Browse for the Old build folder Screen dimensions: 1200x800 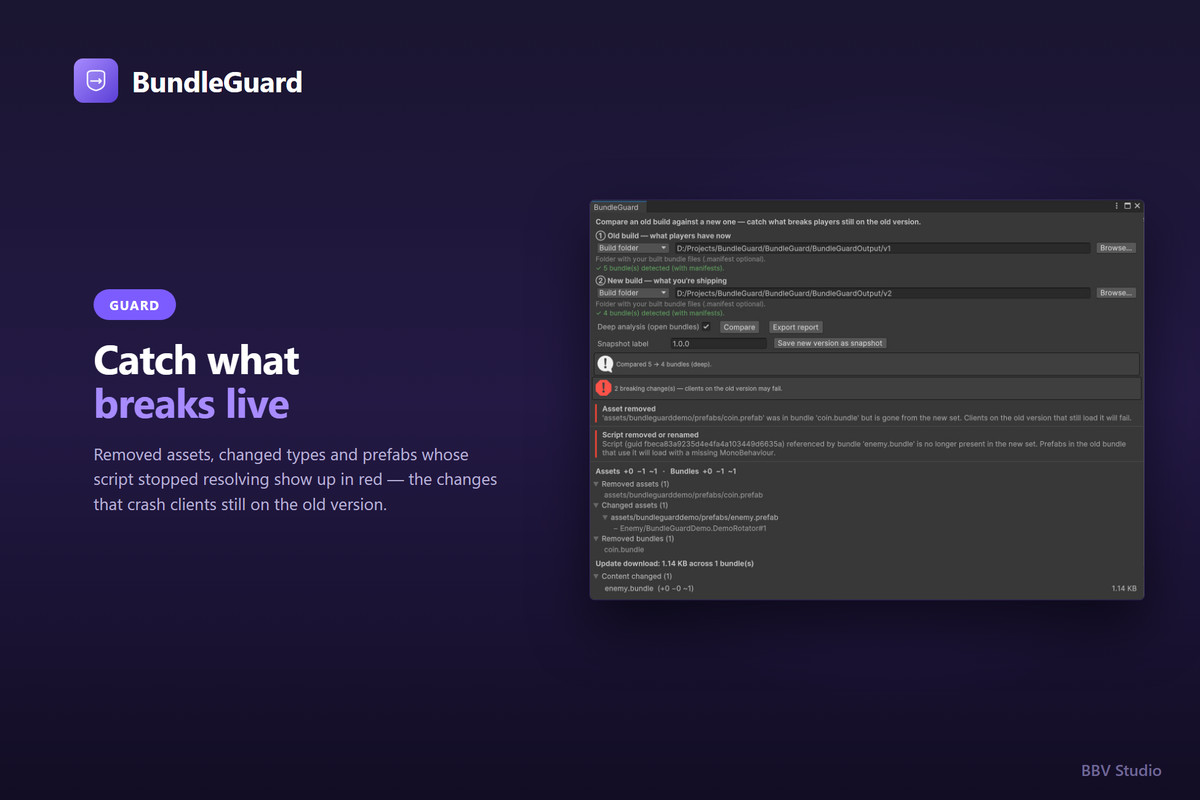coord(1115,248)
